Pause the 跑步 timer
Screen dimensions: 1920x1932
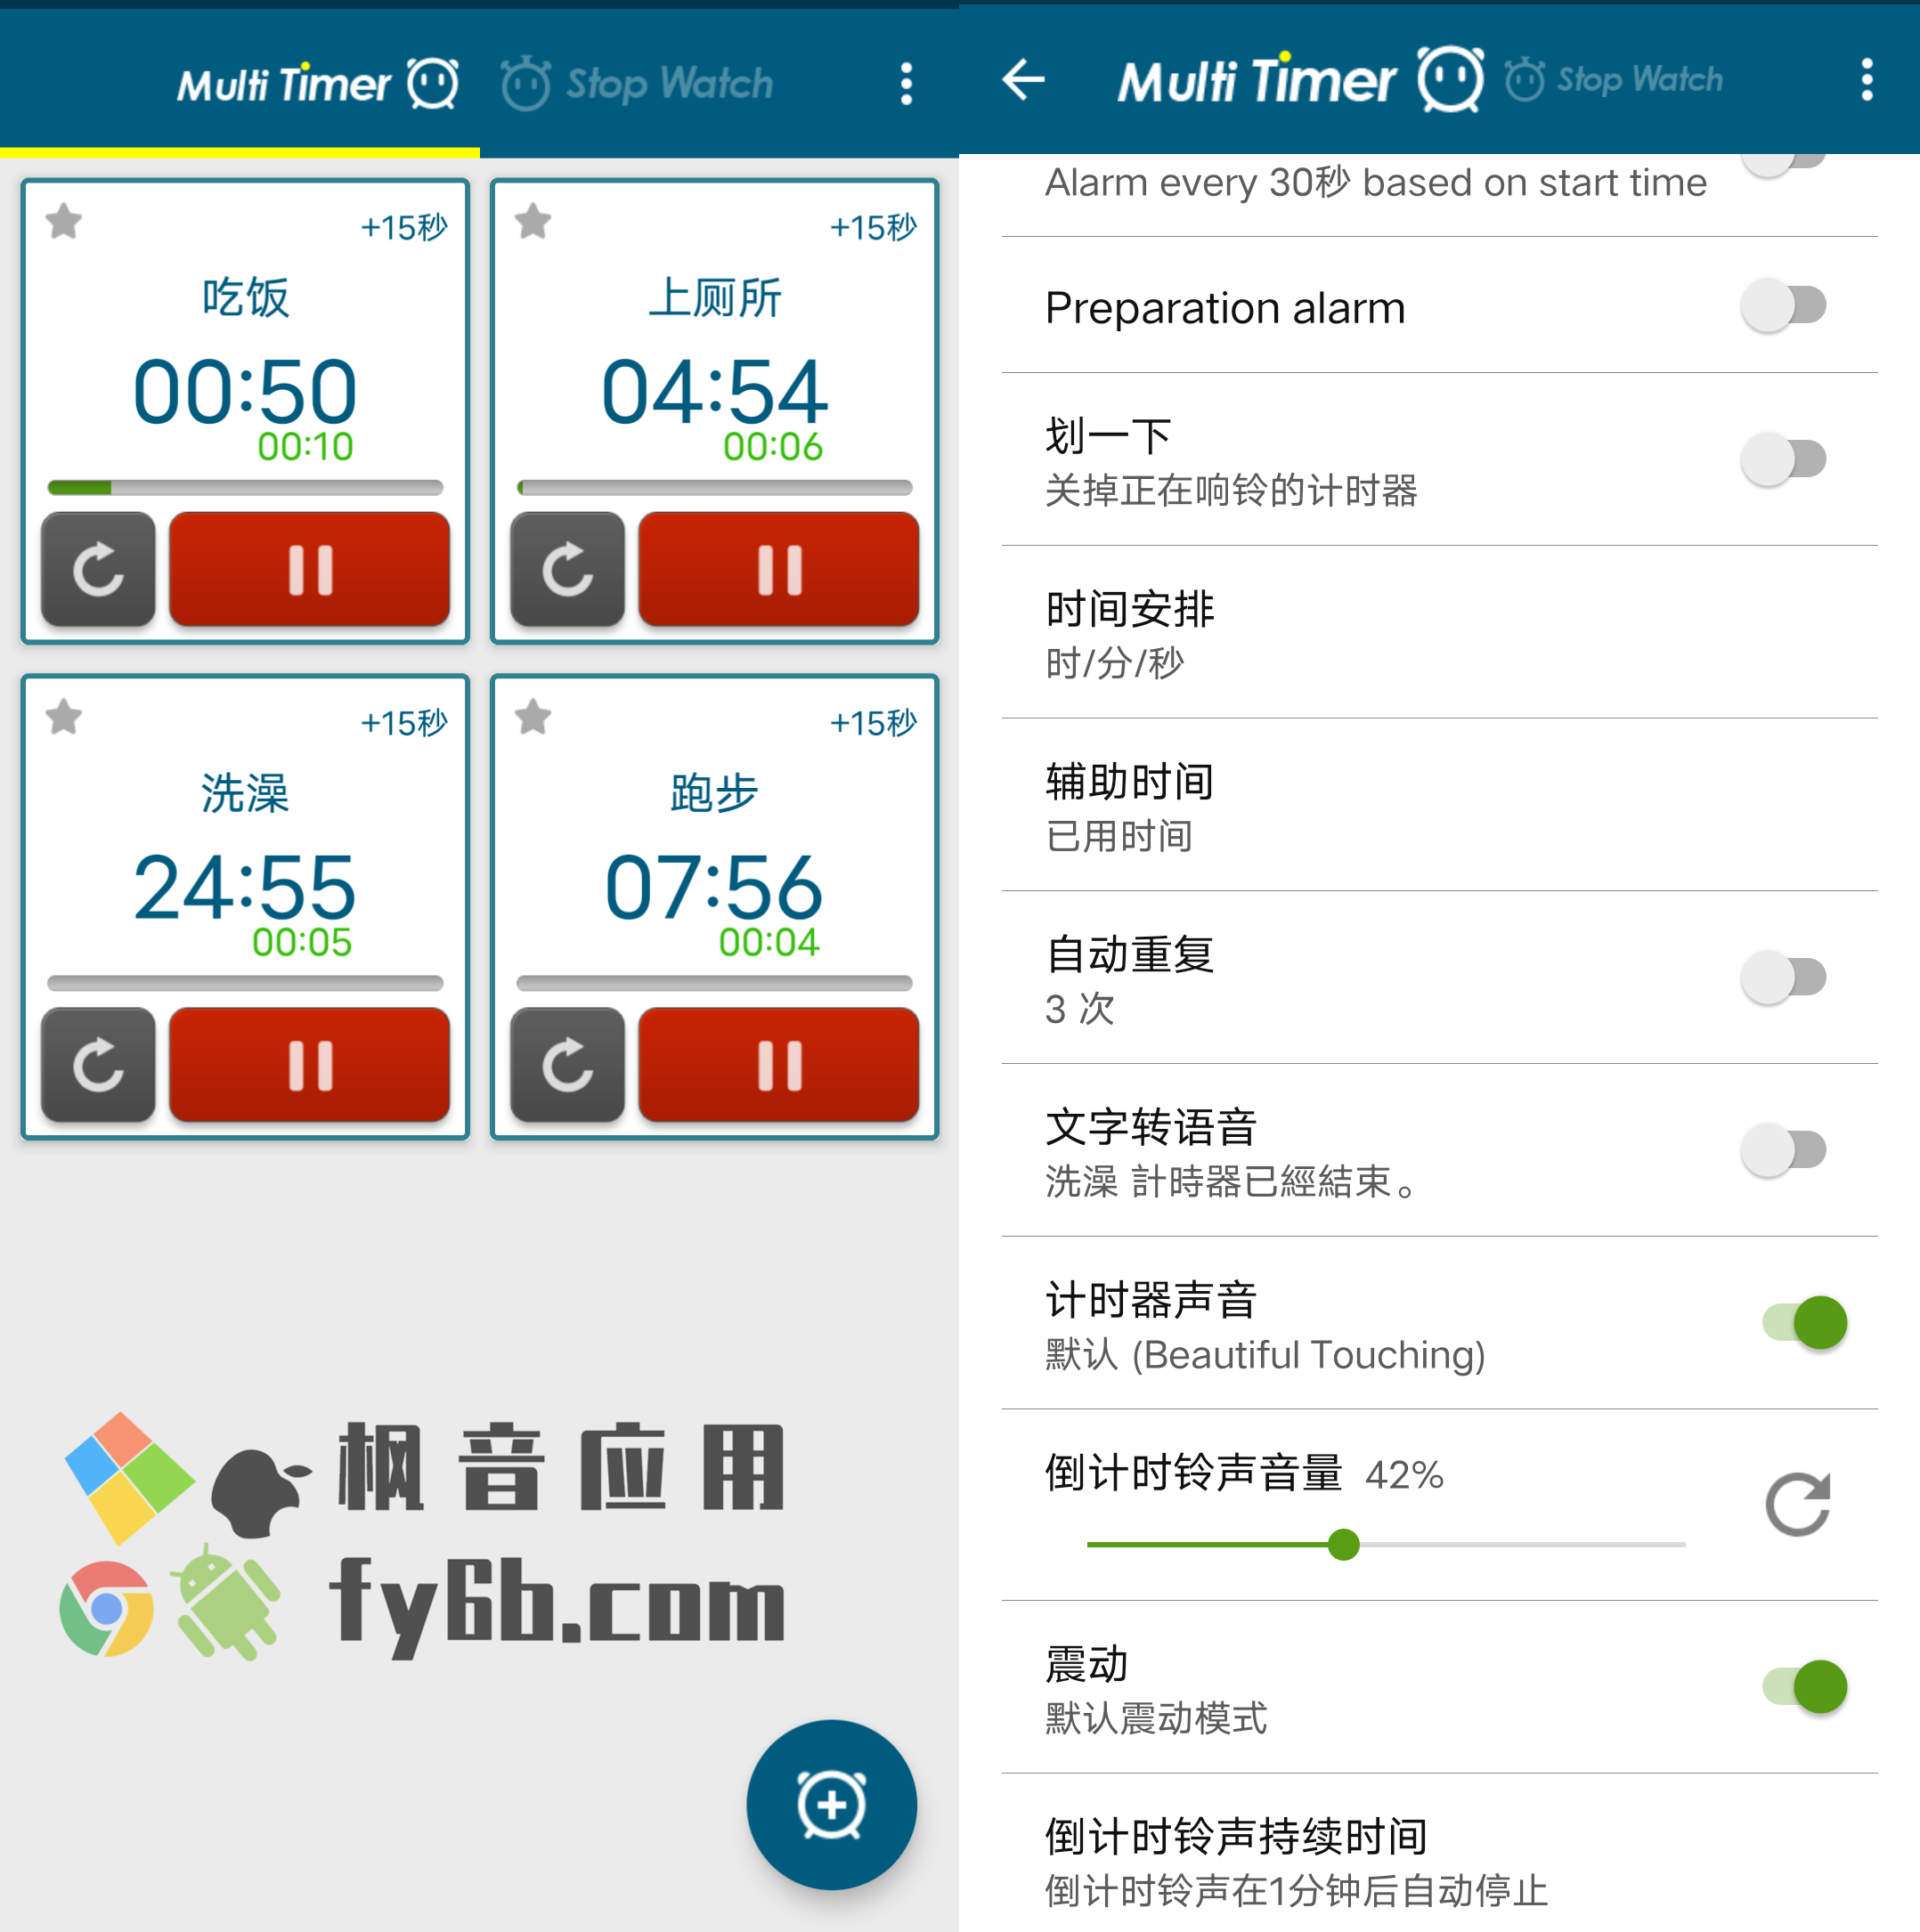(778, 1064)
